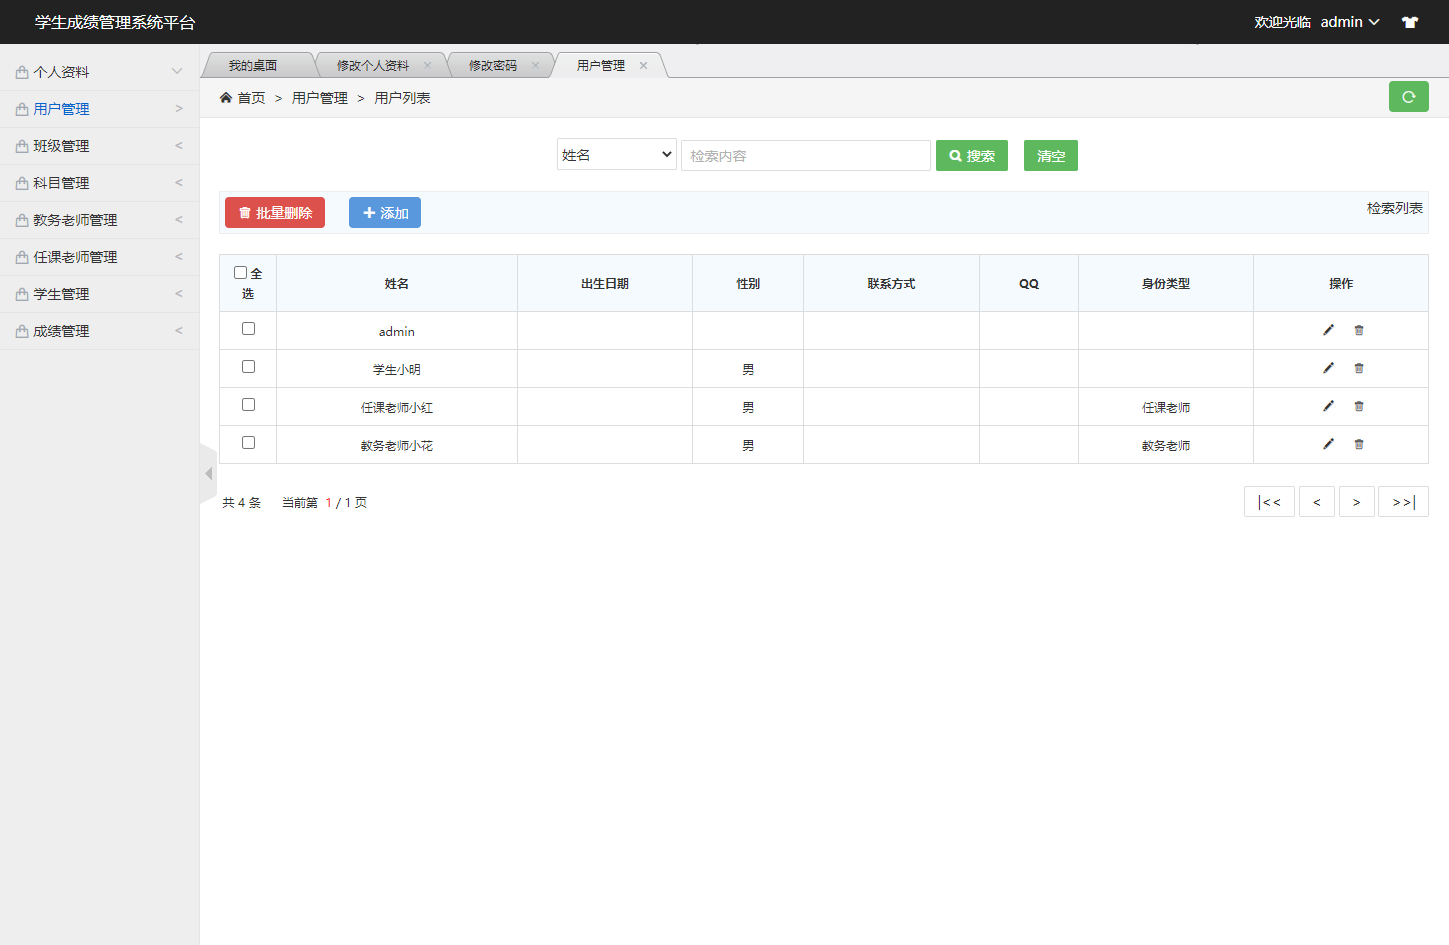Screen dimensions: 1449x945
Task: Click inside the 检索内容 input field
Action: [x=805, y=155]
